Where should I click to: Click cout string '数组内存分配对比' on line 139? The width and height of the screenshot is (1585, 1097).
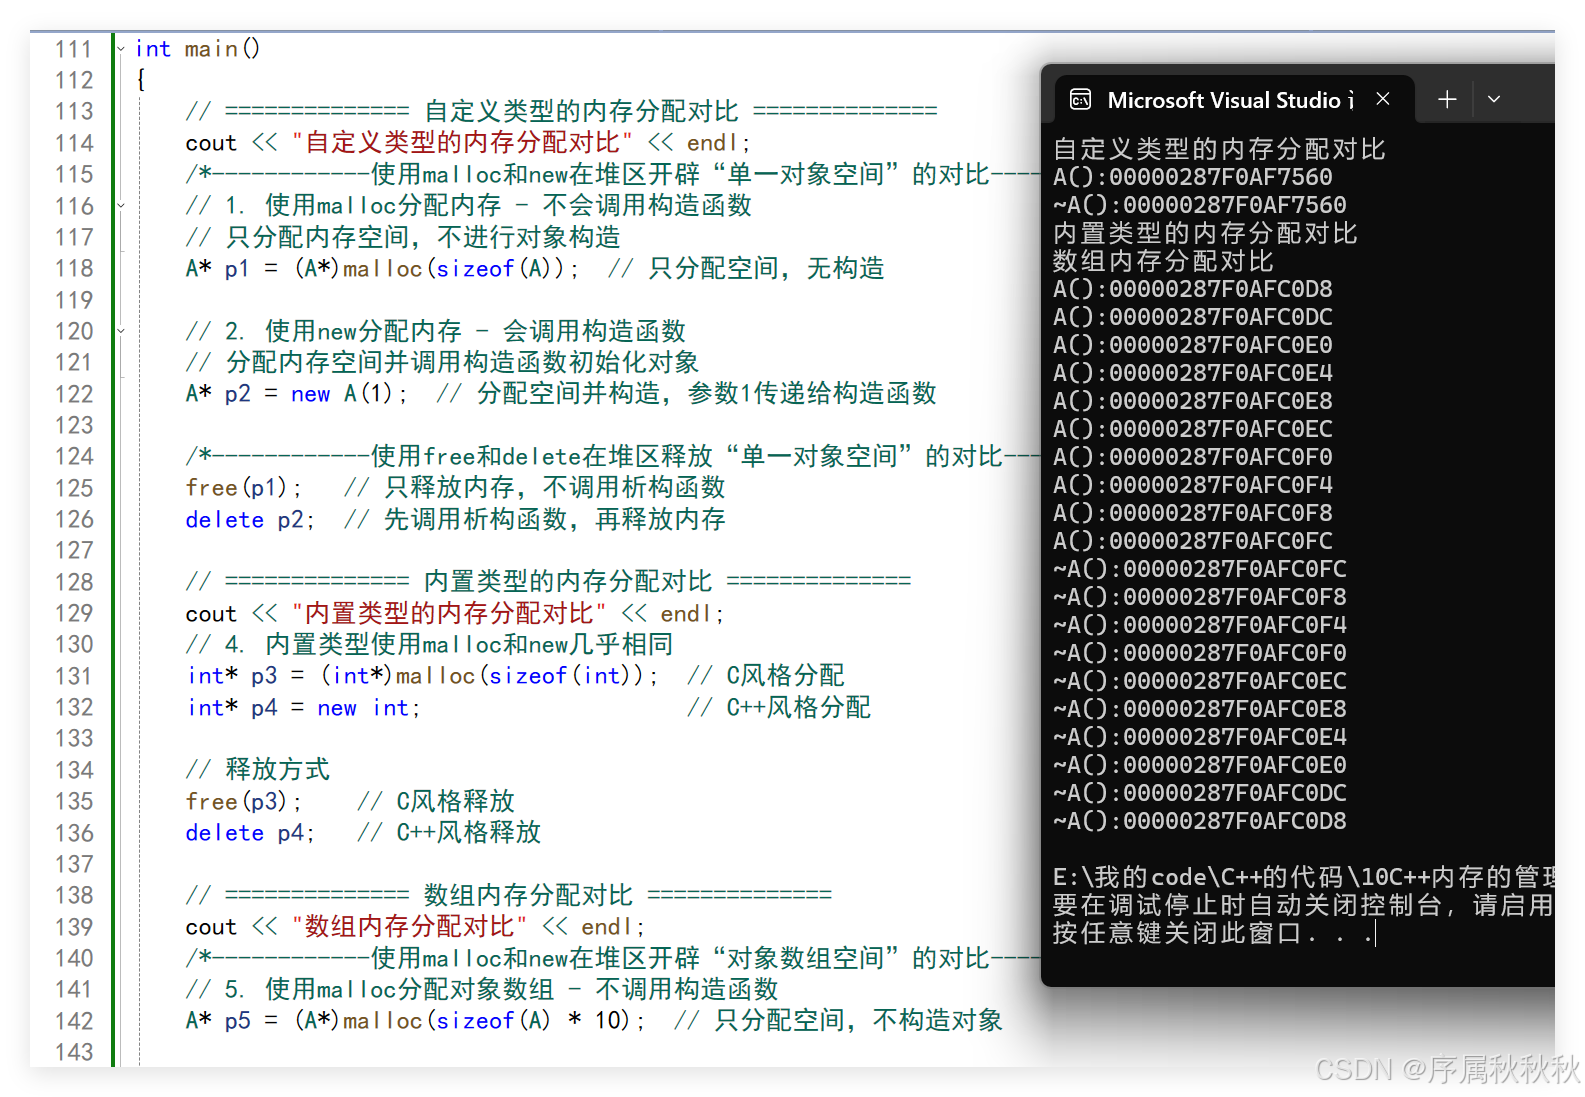(x=409, y=926)
